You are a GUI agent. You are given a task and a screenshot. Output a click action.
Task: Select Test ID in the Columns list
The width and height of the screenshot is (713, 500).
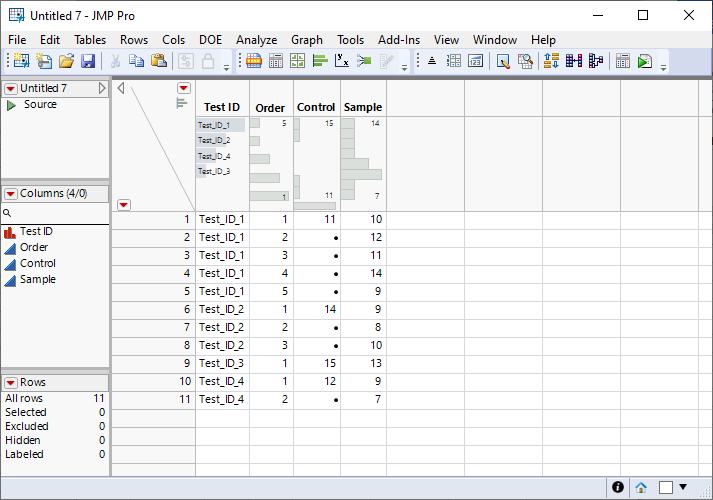pyautogui.click(x=36, y=231)
